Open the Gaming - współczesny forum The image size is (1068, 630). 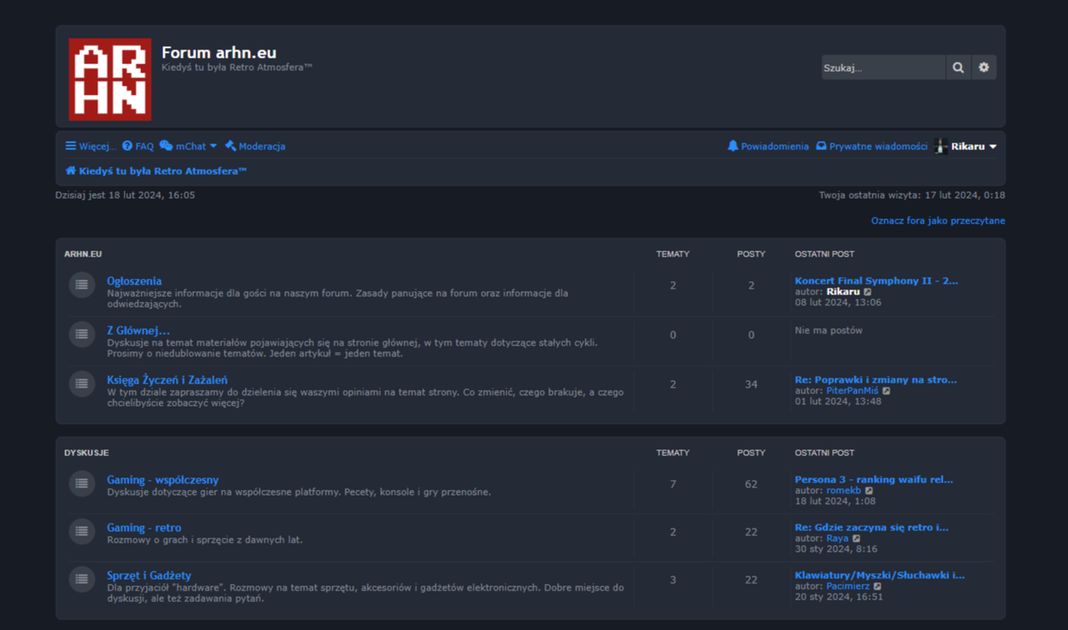click(163, 480)
